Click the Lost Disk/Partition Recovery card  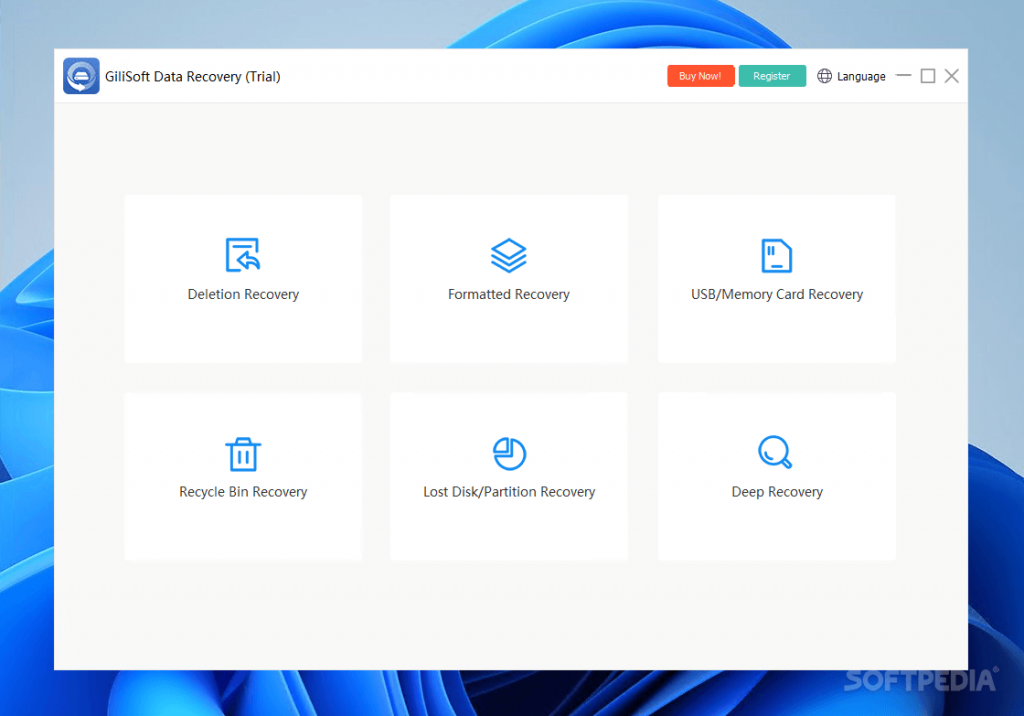pyautogui.click(x=509, y=476)
